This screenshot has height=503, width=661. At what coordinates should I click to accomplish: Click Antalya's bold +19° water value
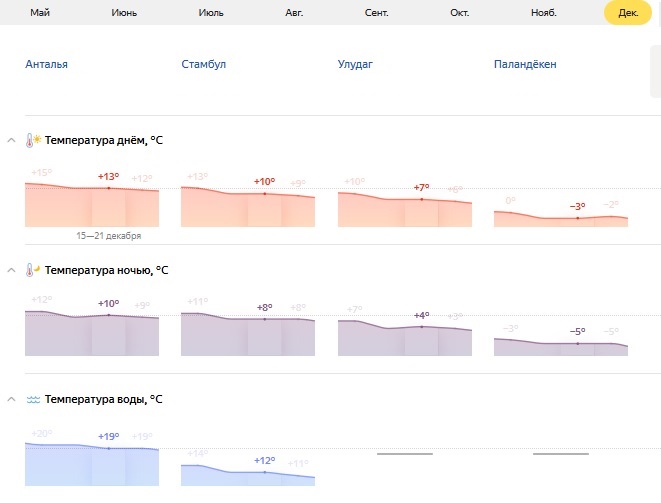pos(108,436)
